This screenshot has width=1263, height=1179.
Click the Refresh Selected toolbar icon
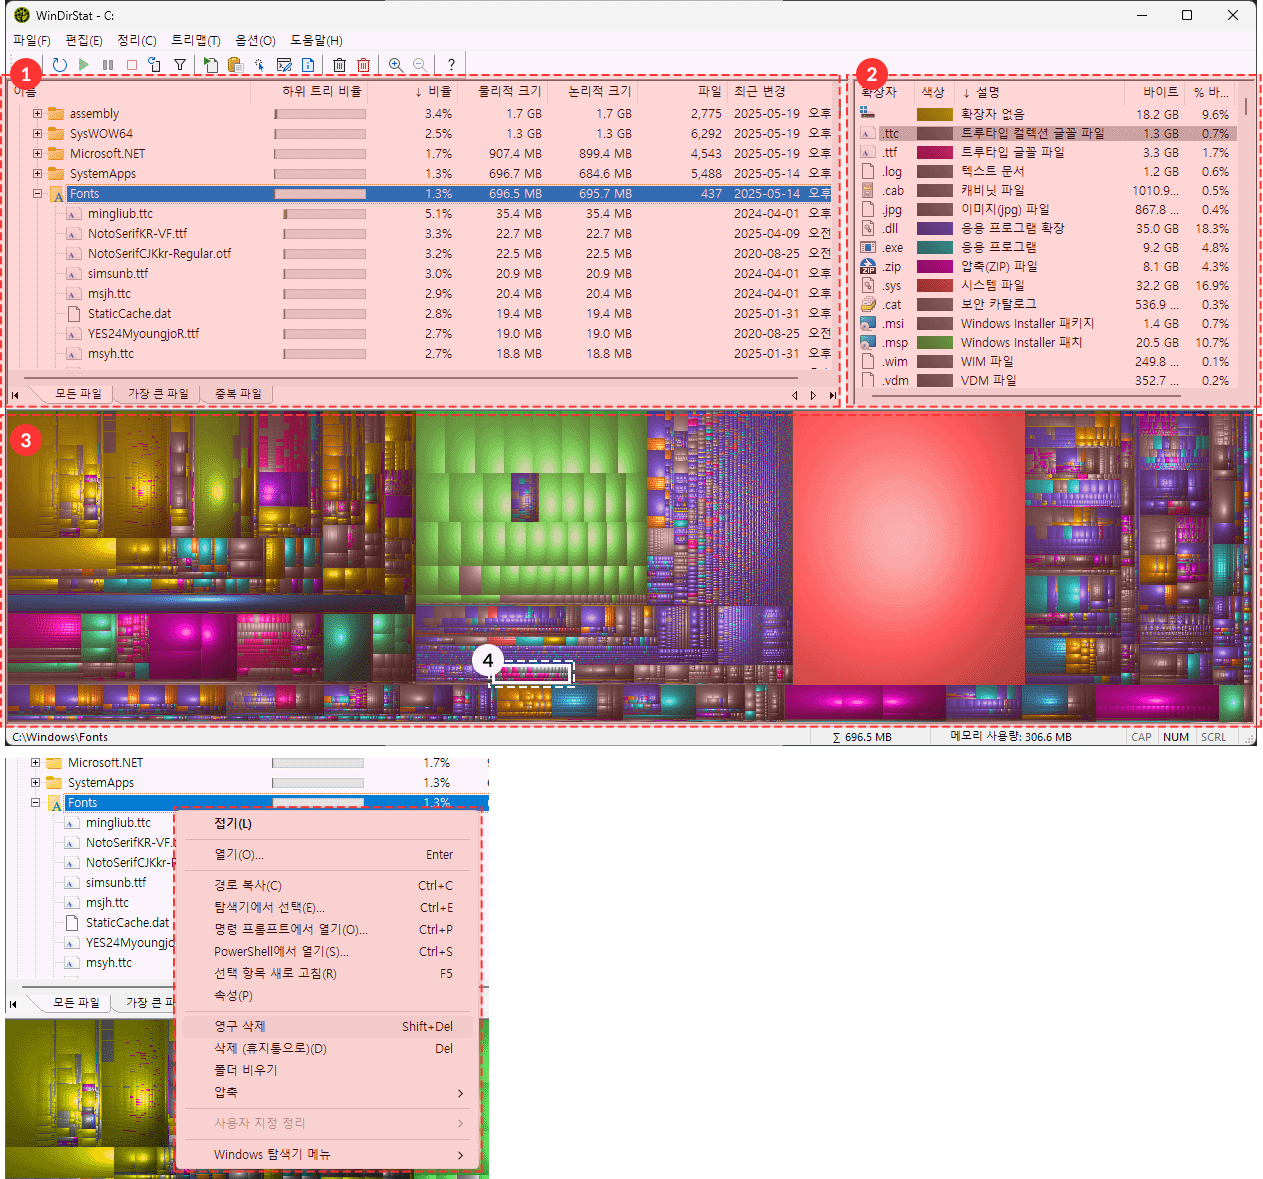click(x=155, y=65)
